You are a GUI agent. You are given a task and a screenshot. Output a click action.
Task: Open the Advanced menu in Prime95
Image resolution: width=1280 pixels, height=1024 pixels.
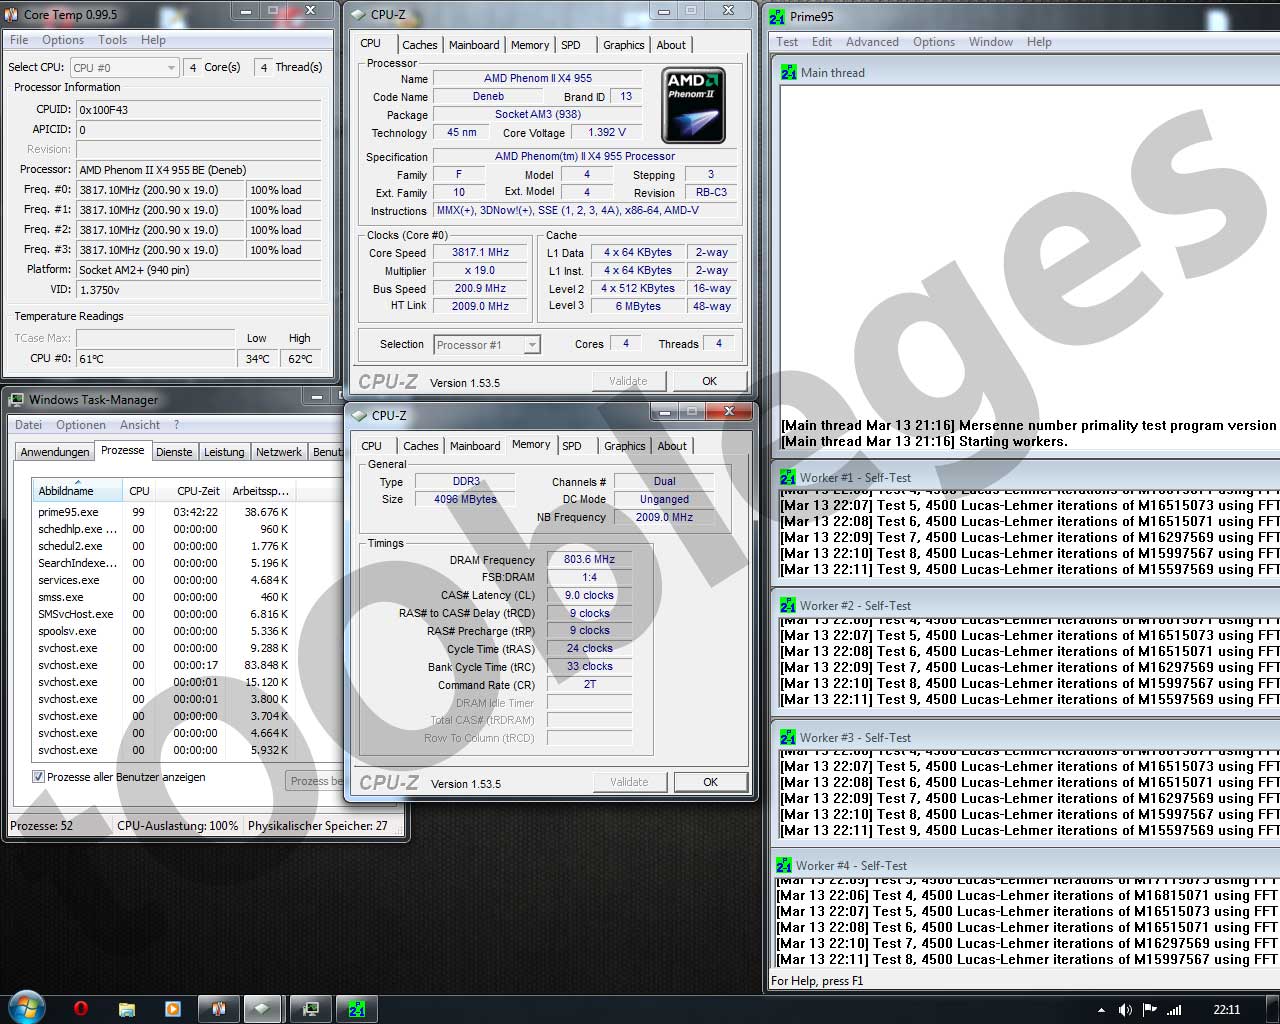coord(872,42)
